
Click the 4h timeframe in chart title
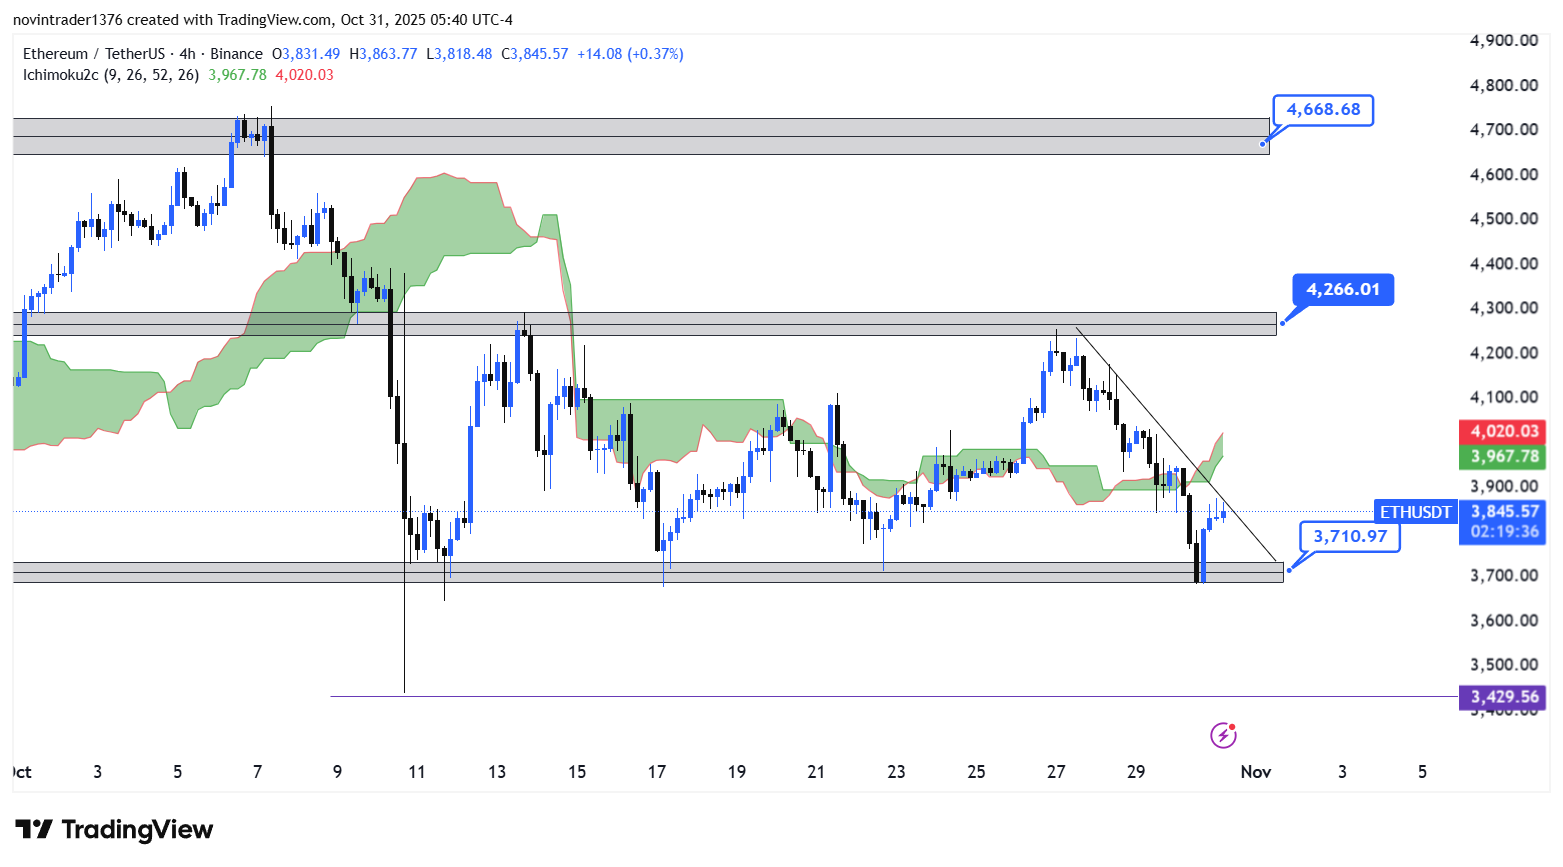(187, 54)
